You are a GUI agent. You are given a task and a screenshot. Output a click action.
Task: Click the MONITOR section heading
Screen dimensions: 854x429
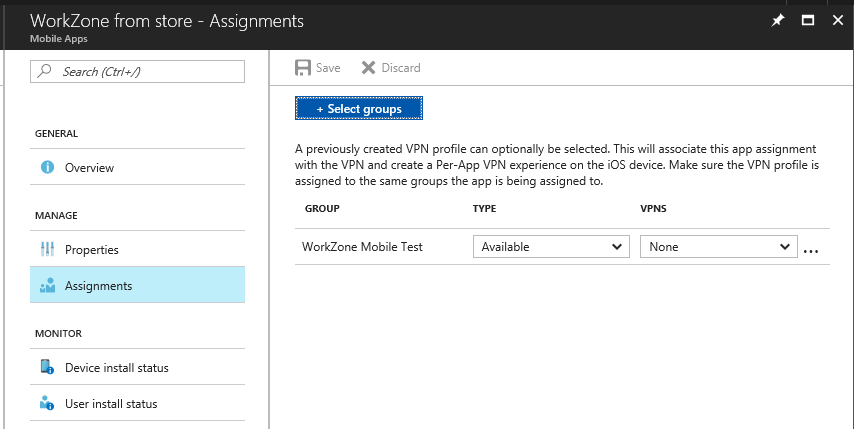coord(58,333)
